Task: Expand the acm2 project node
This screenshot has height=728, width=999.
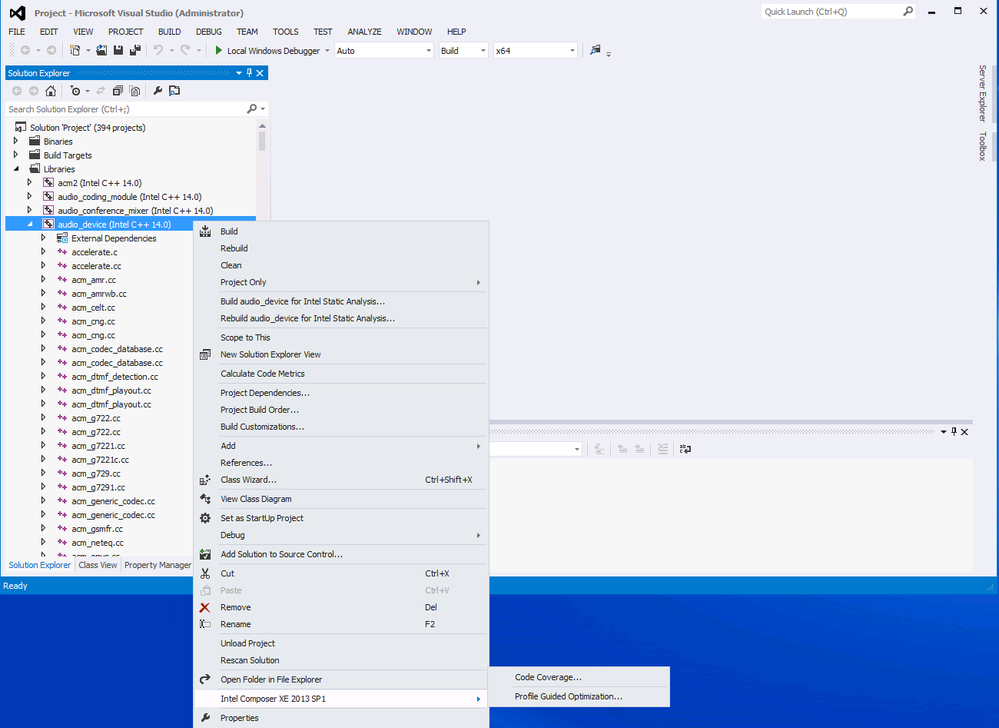Action: coord(29,182)
